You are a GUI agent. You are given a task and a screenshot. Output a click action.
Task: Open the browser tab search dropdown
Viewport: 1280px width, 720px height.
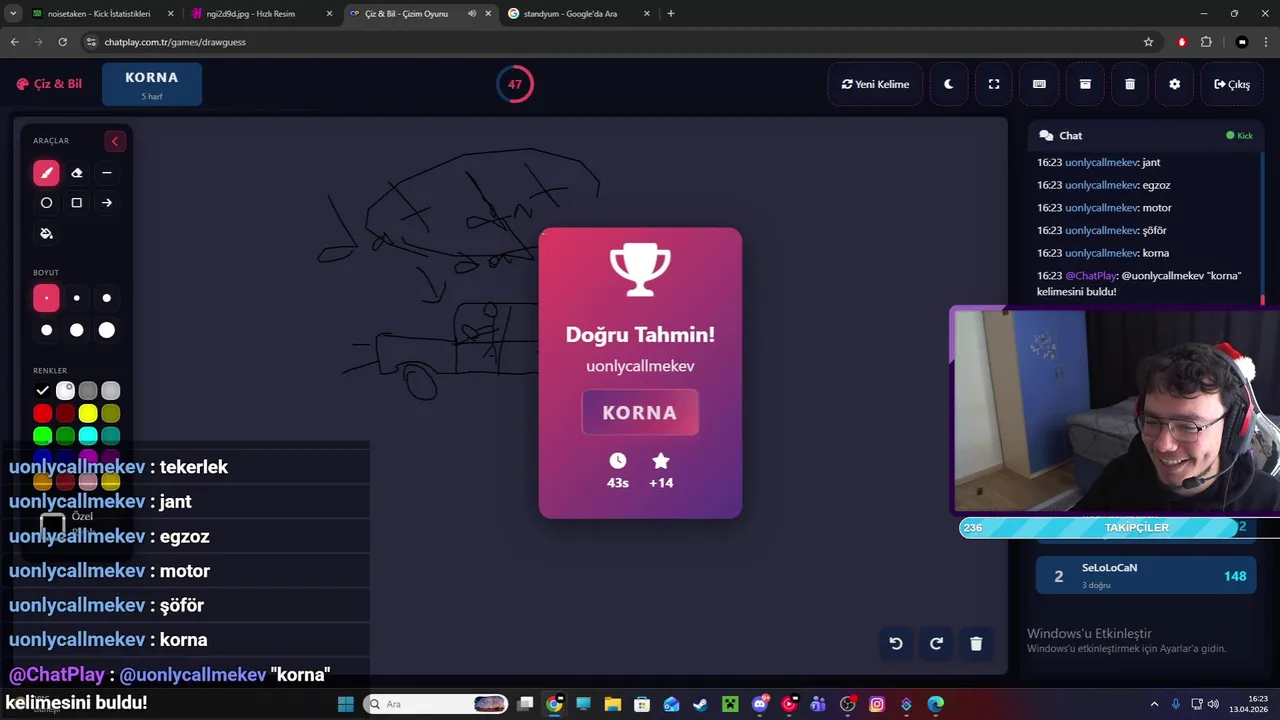point(13,14)
